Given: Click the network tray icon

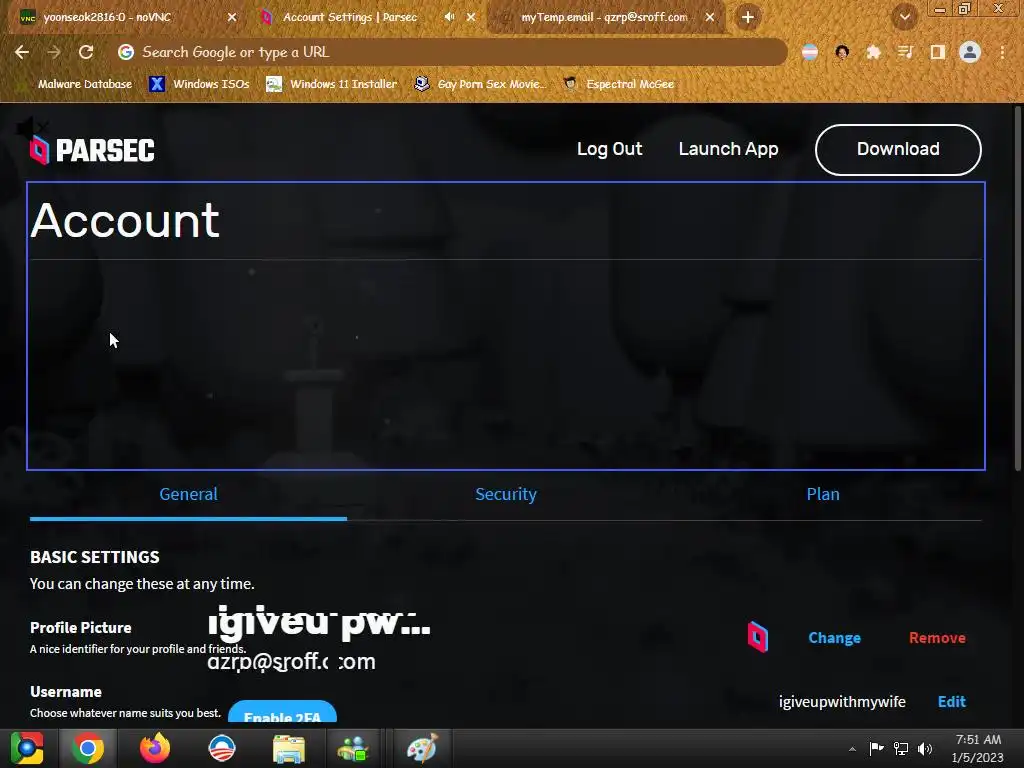Looking at the screenshot, I should pyautogui.click(x=901, y=748).
